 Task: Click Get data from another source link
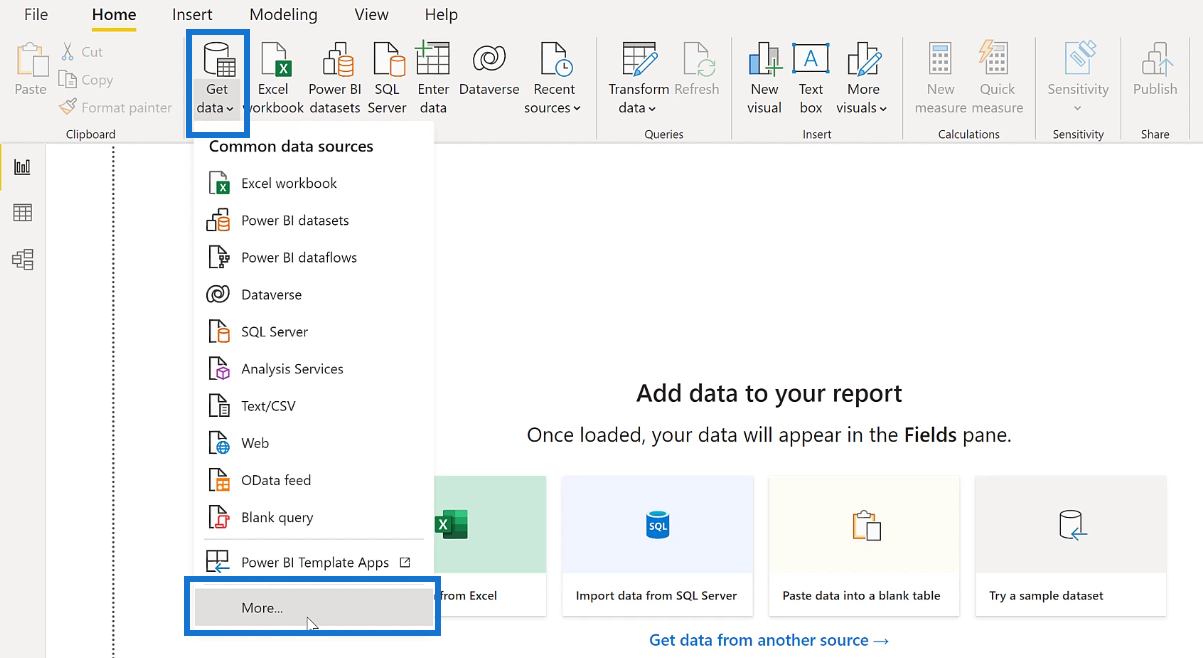coord(769,640)
